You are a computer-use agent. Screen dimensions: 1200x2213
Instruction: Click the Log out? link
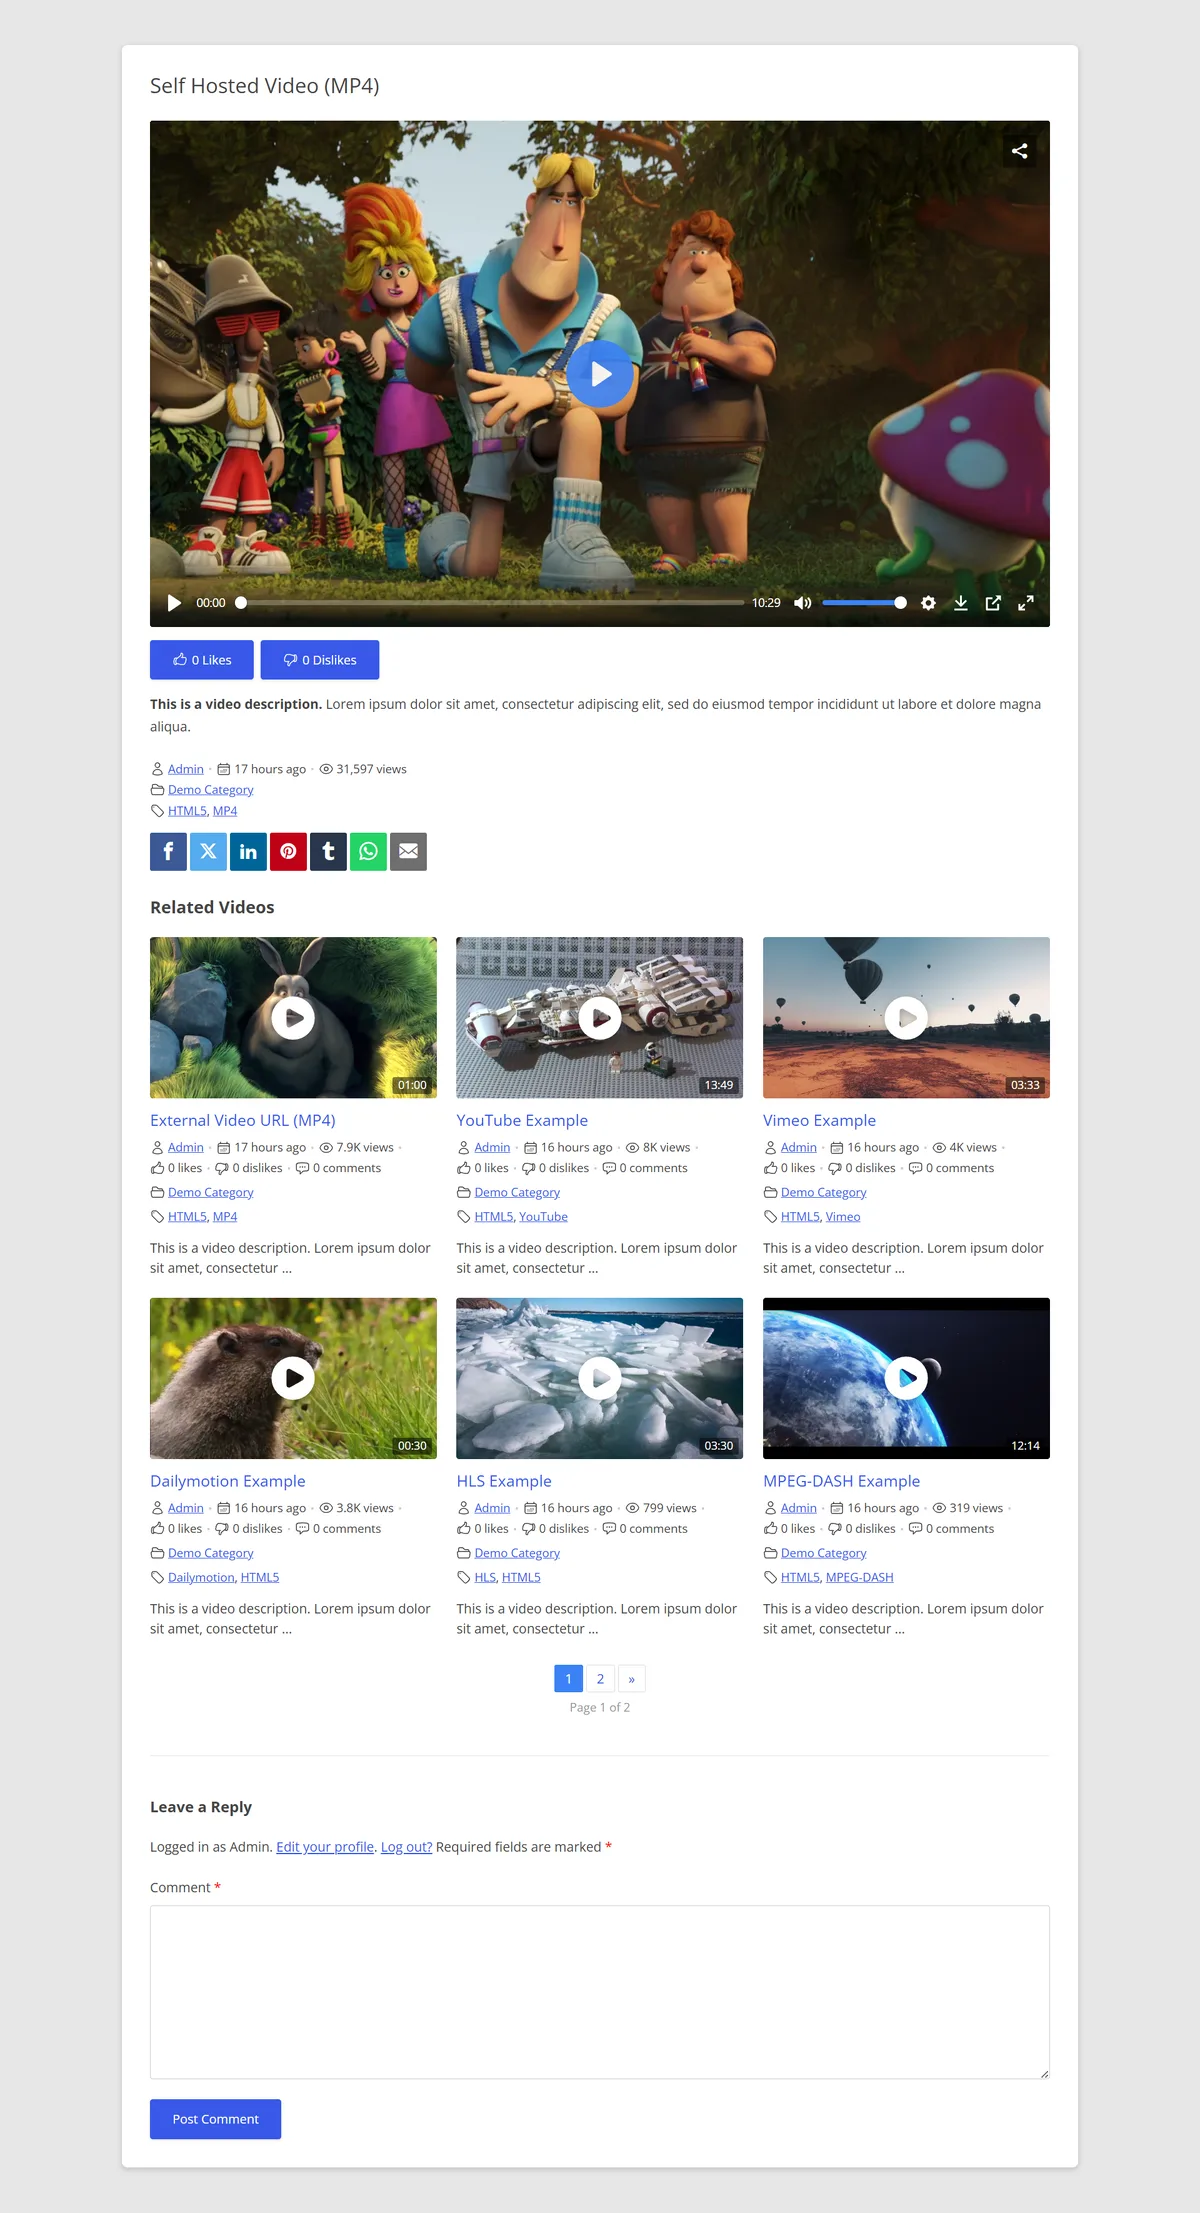406,1847
